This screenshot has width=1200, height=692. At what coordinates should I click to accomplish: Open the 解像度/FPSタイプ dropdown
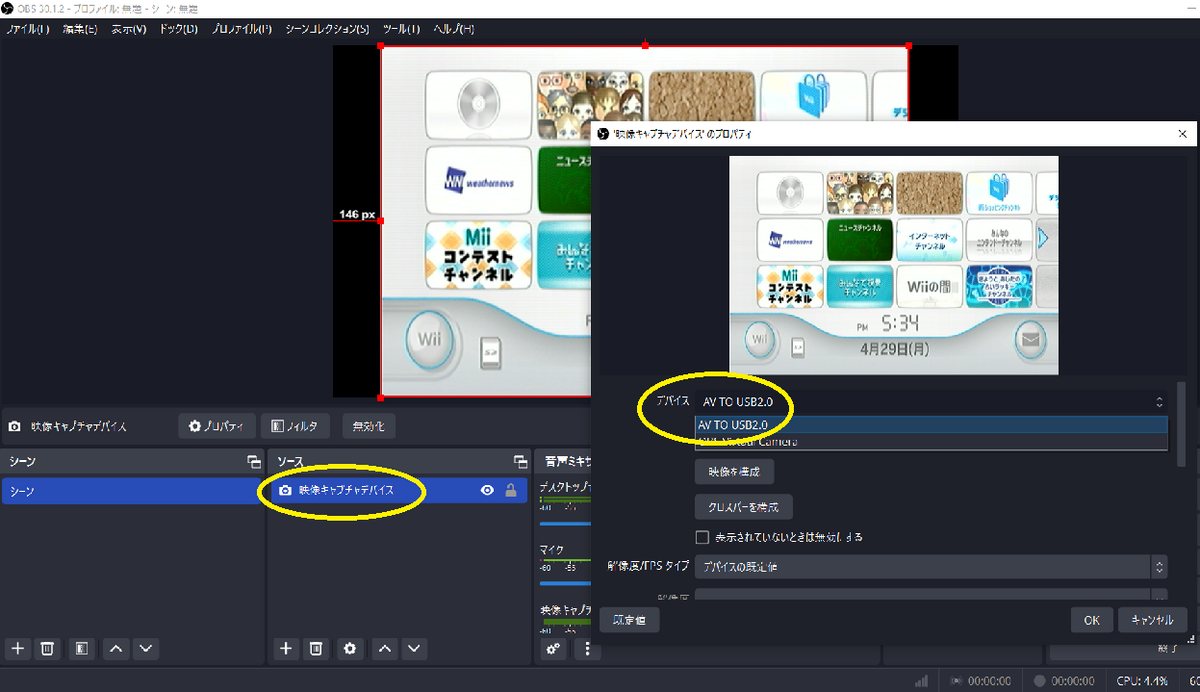[x=931, y=566]
